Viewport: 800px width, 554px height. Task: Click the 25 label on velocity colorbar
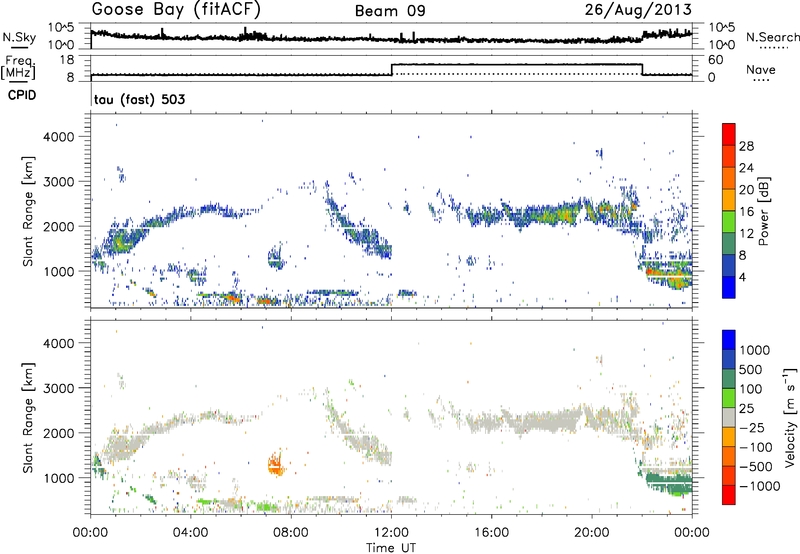point(747,409)
